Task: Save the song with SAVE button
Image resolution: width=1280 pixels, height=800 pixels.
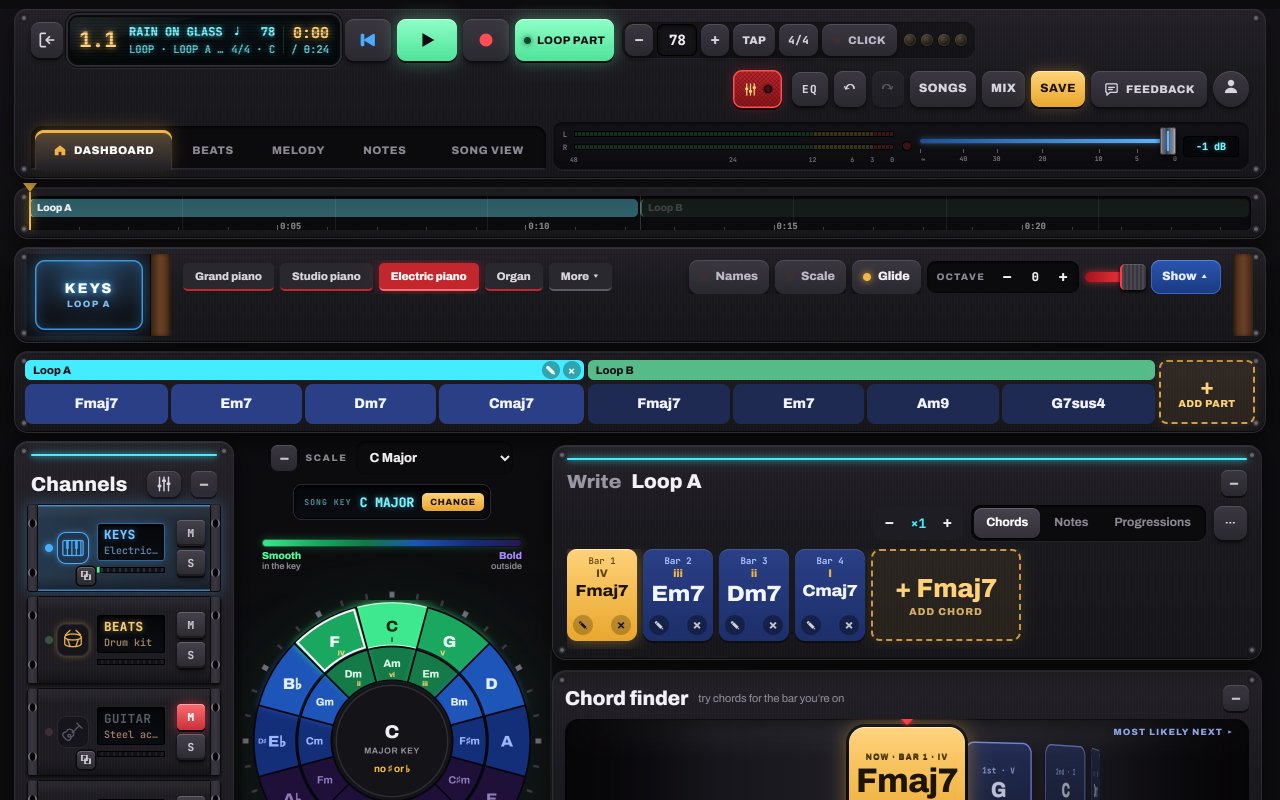Action: click(x=1057, y=88)
